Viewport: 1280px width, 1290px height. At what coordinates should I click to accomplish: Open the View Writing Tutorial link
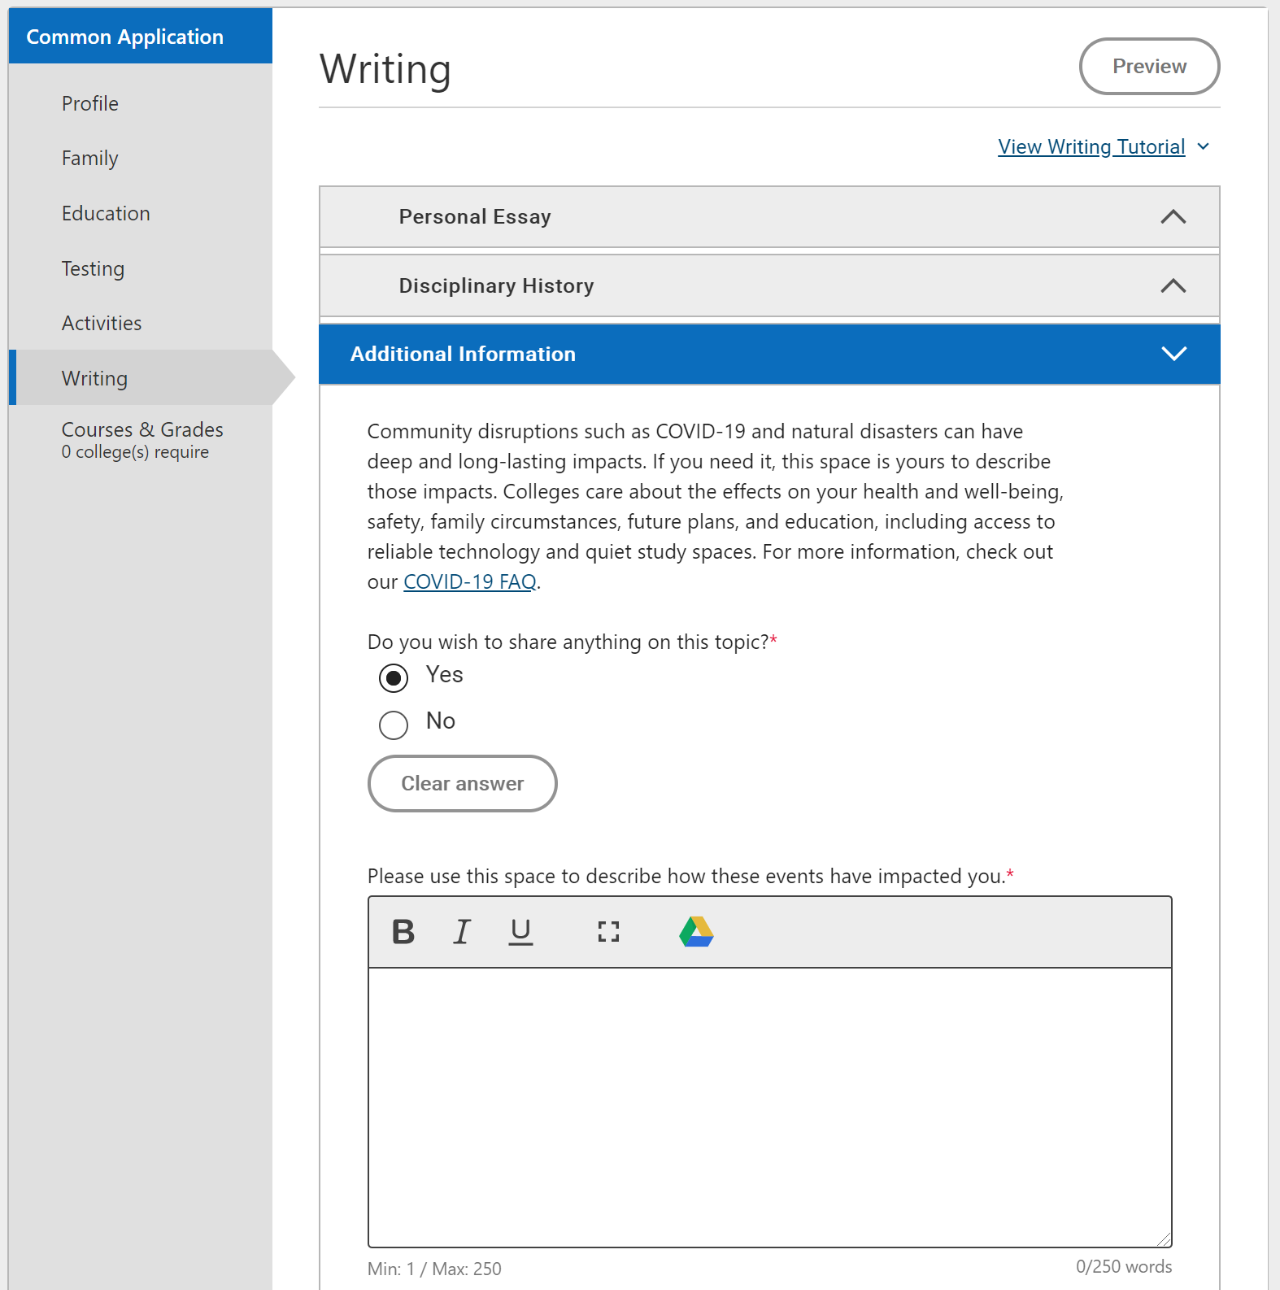(x=1091, y=147)
